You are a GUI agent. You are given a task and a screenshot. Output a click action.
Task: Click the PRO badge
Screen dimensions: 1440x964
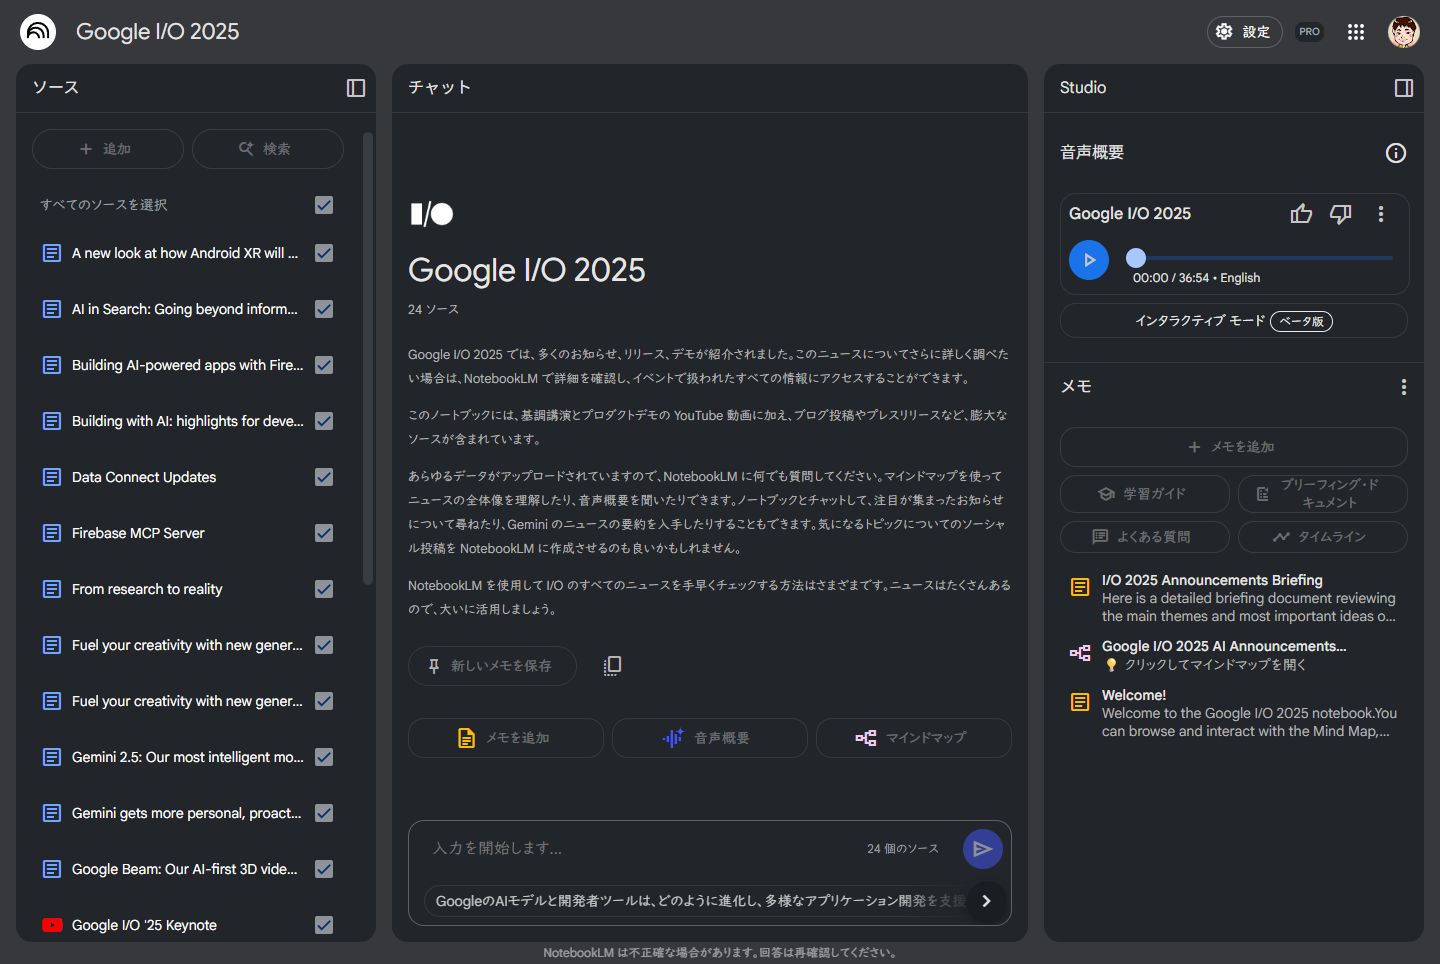pos(1309,32)
